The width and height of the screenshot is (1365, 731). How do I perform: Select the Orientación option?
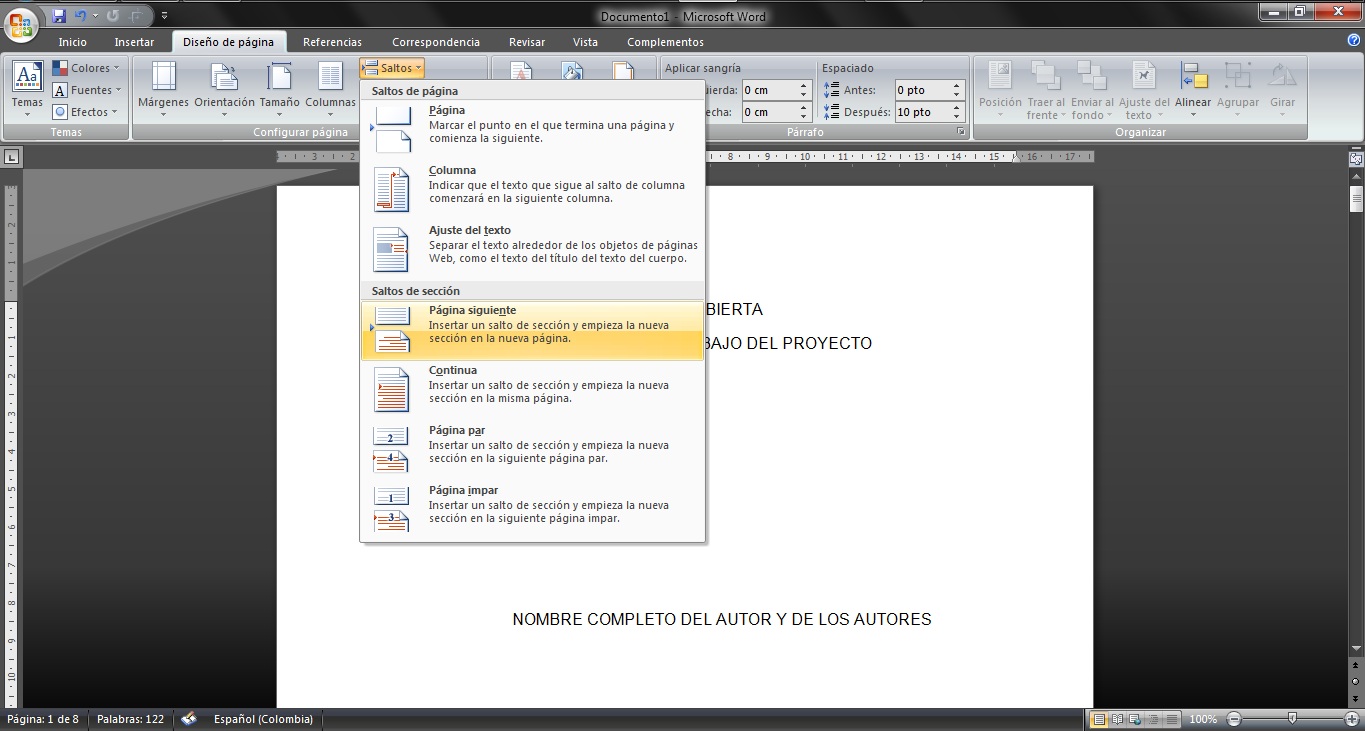(223, 88)
